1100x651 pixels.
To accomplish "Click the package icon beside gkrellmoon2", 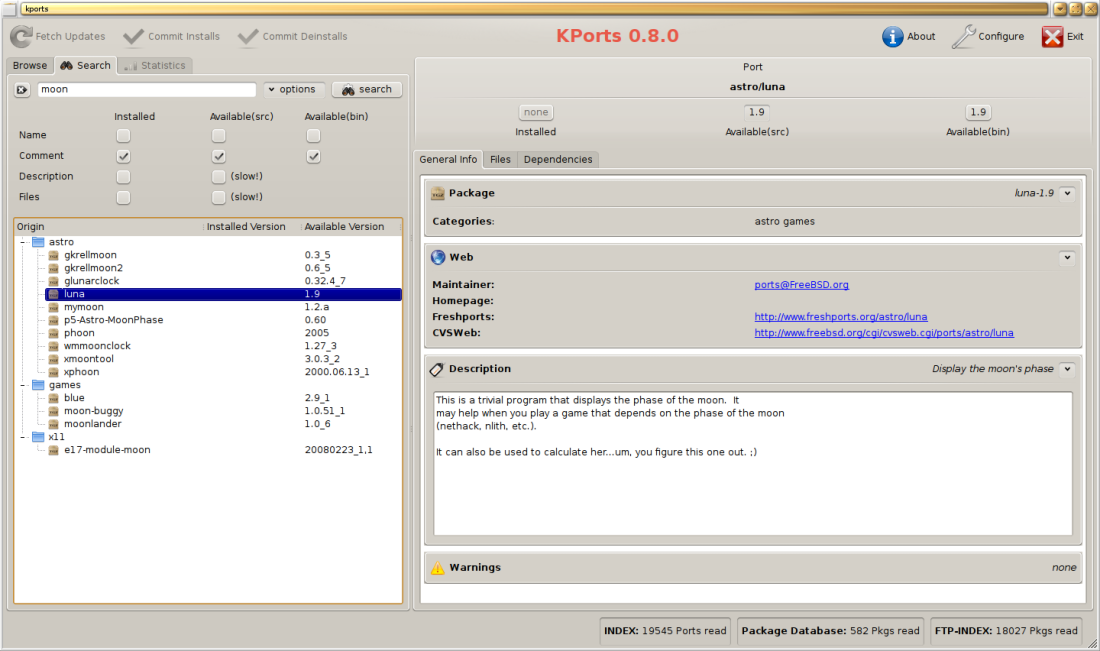I will click(53, 268).
